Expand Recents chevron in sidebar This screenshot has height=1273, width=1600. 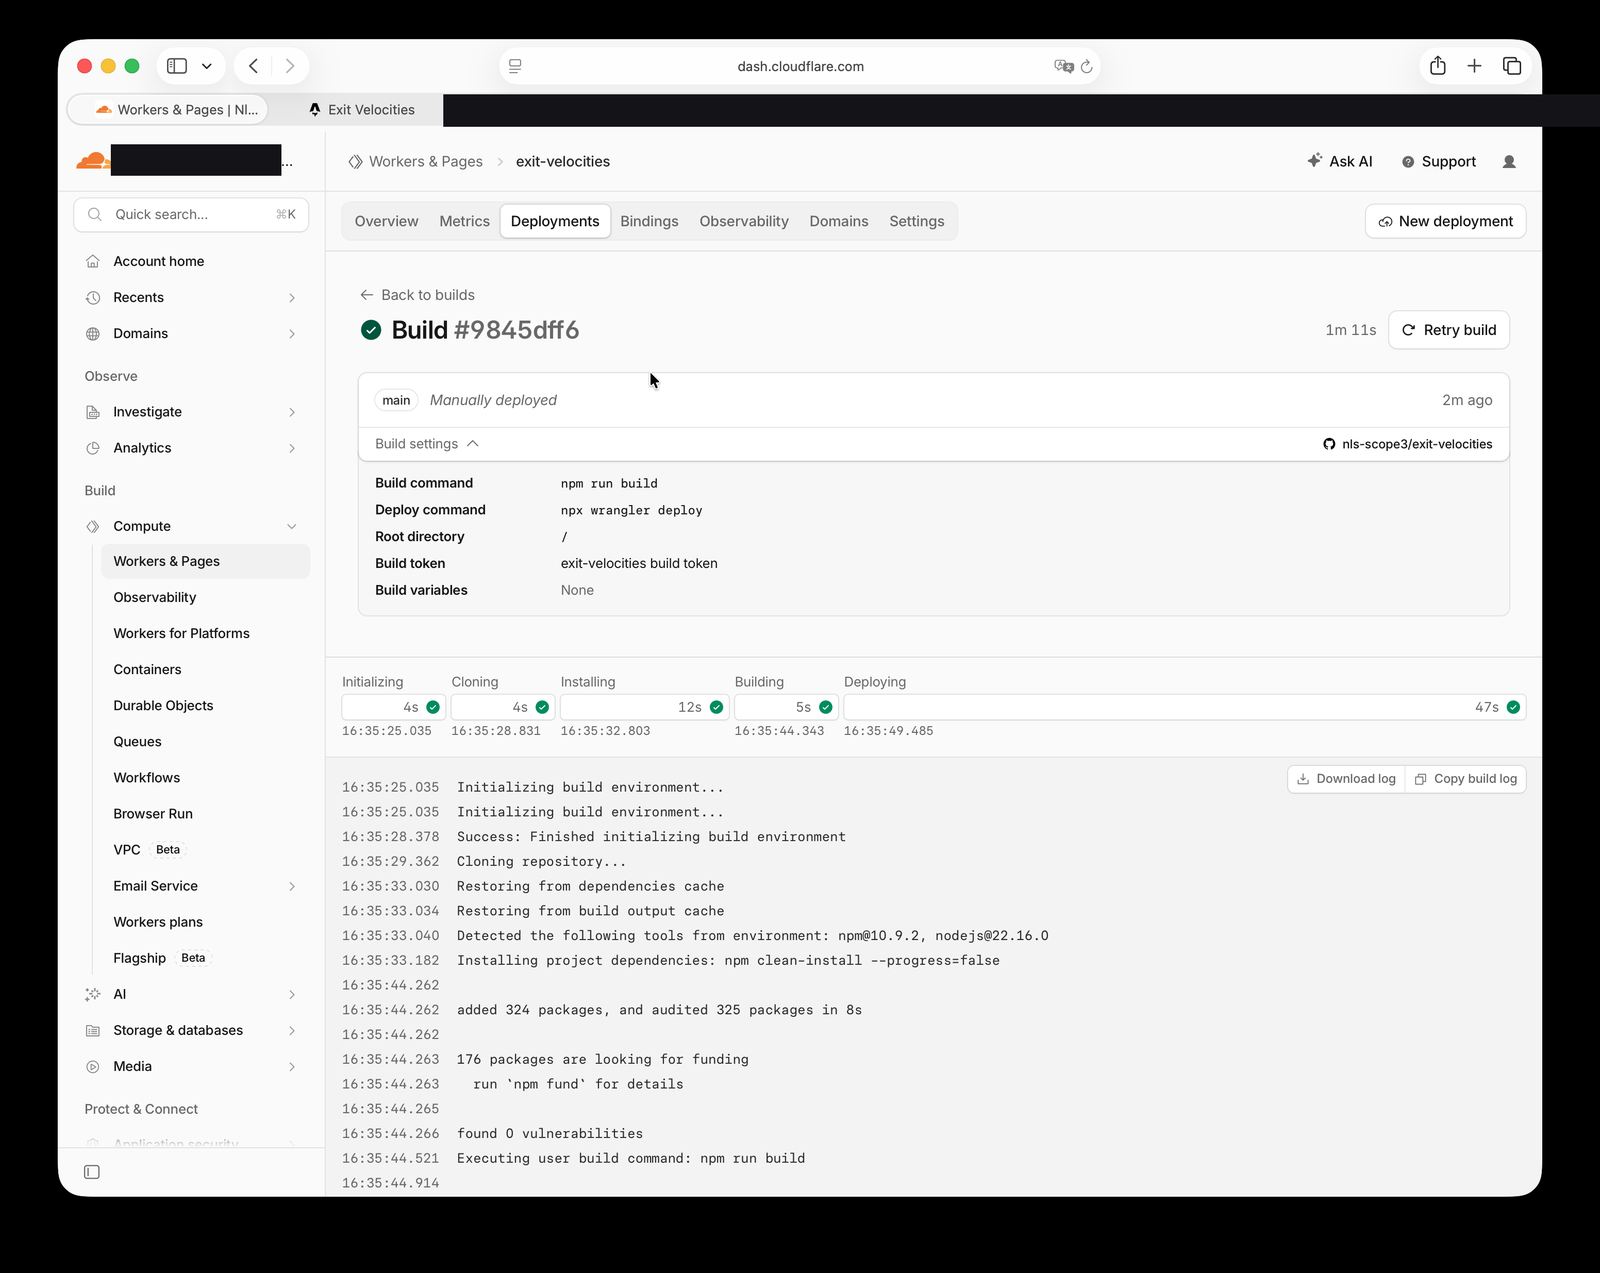pos(292,298)
